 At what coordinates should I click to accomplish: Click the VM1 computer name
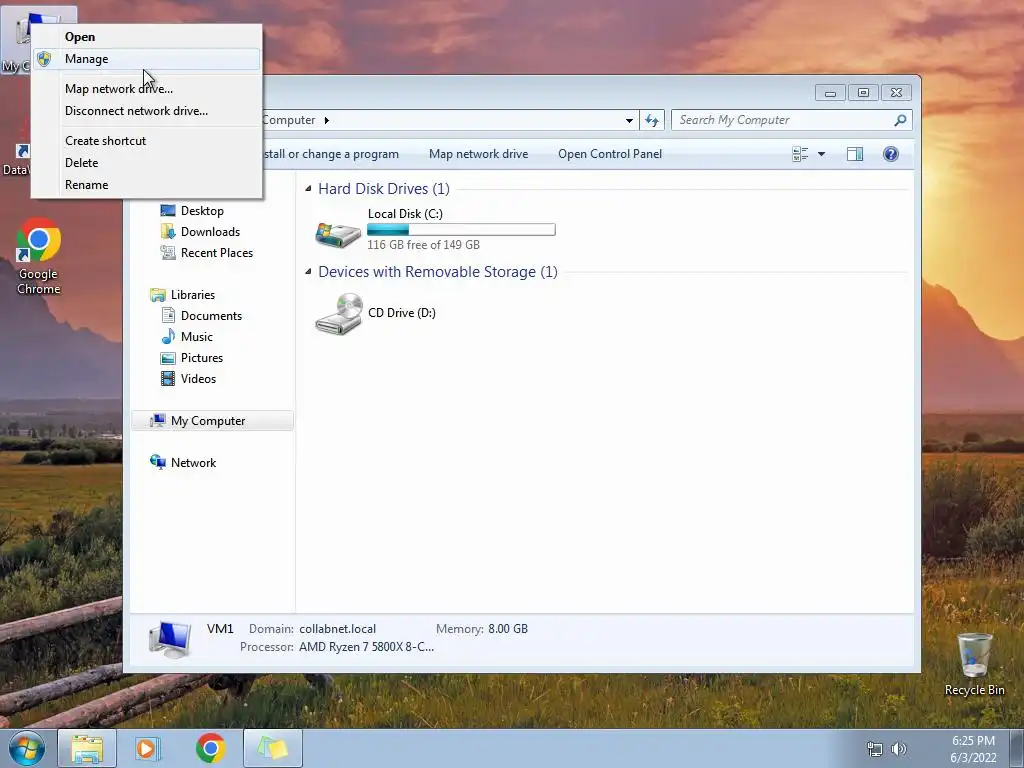220,629
